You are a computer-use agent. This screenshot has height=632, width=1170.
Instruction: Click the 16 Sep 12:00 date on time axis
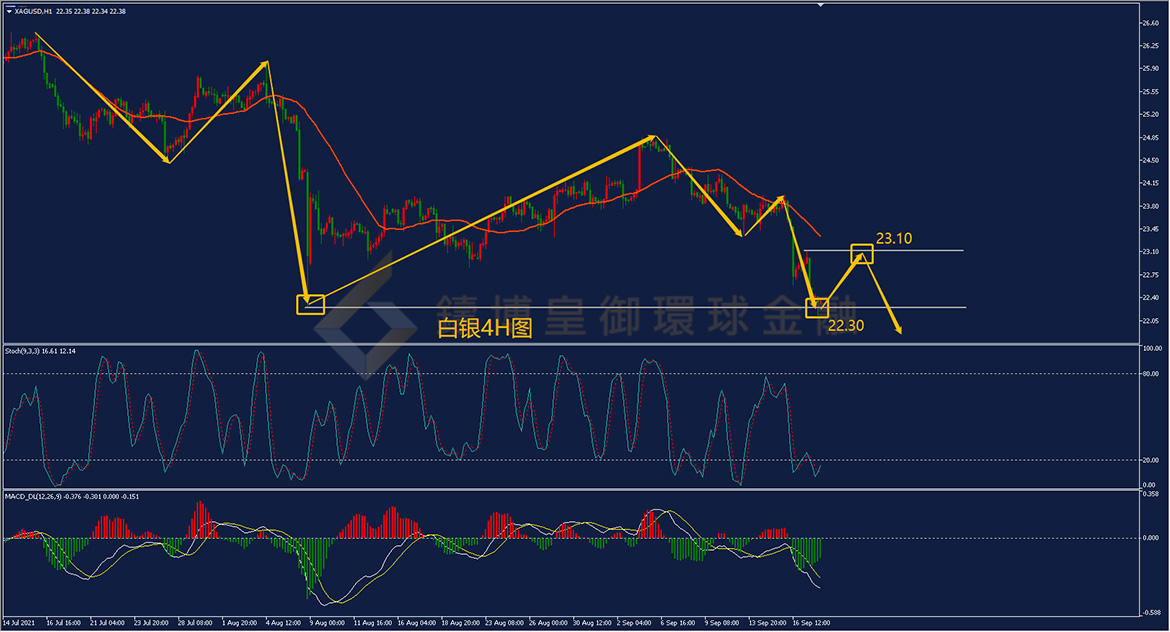tap(811, 622)
